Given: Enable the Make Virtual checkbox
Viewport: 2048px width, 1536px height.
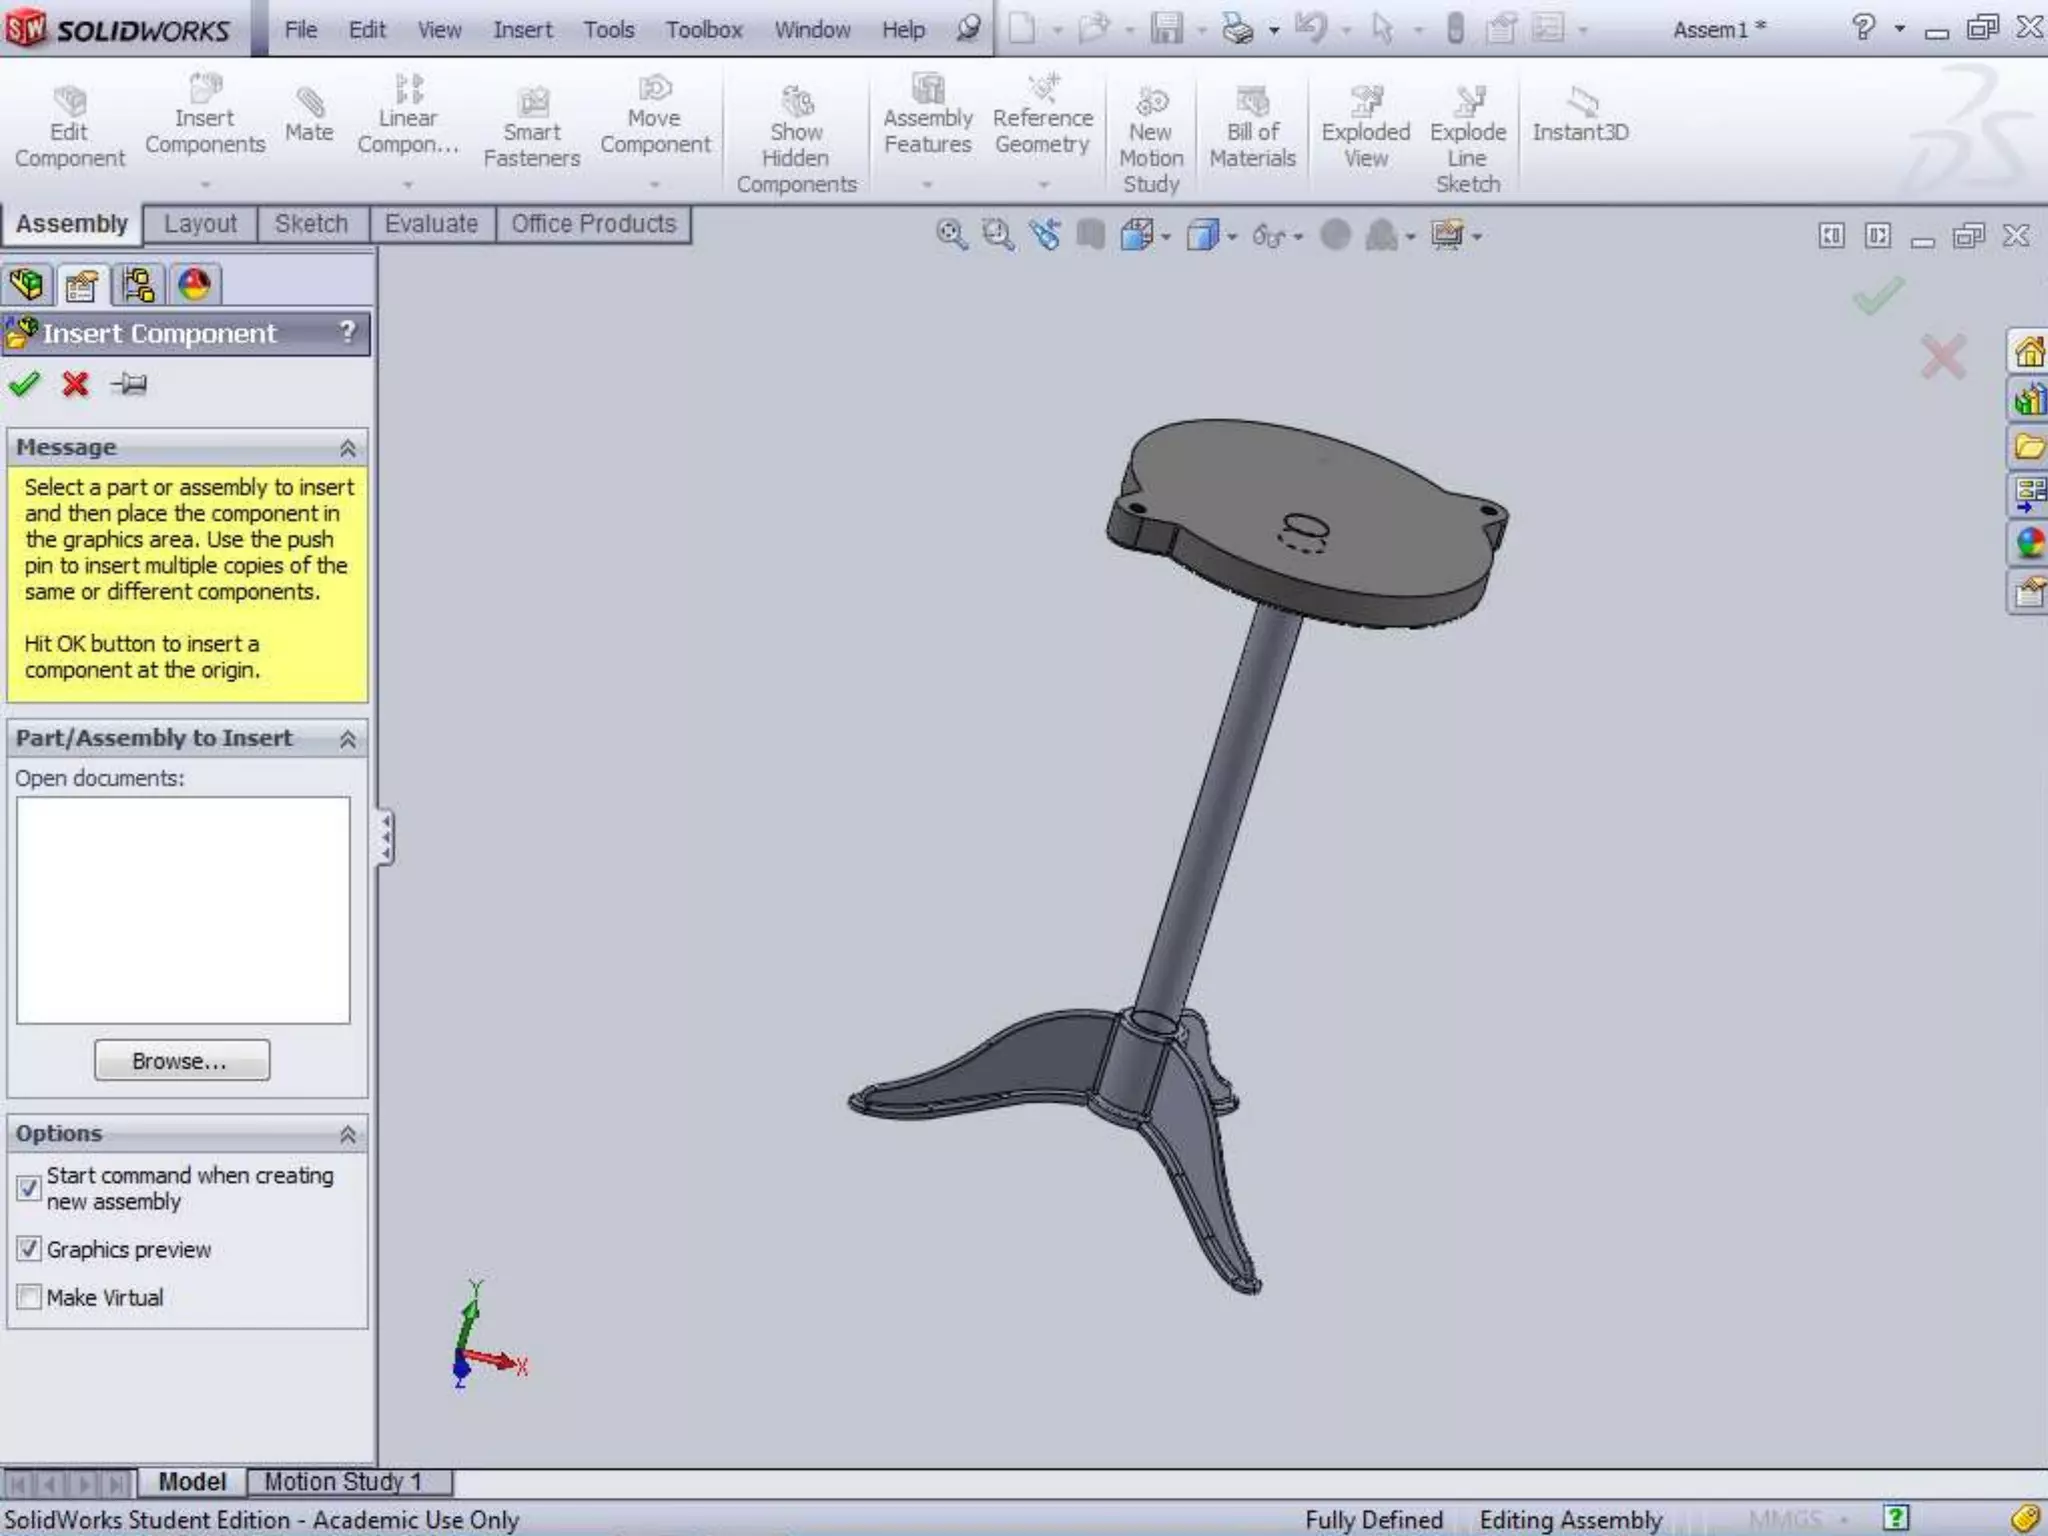Looking at the screenshot, I should [x=29, y=1297].
